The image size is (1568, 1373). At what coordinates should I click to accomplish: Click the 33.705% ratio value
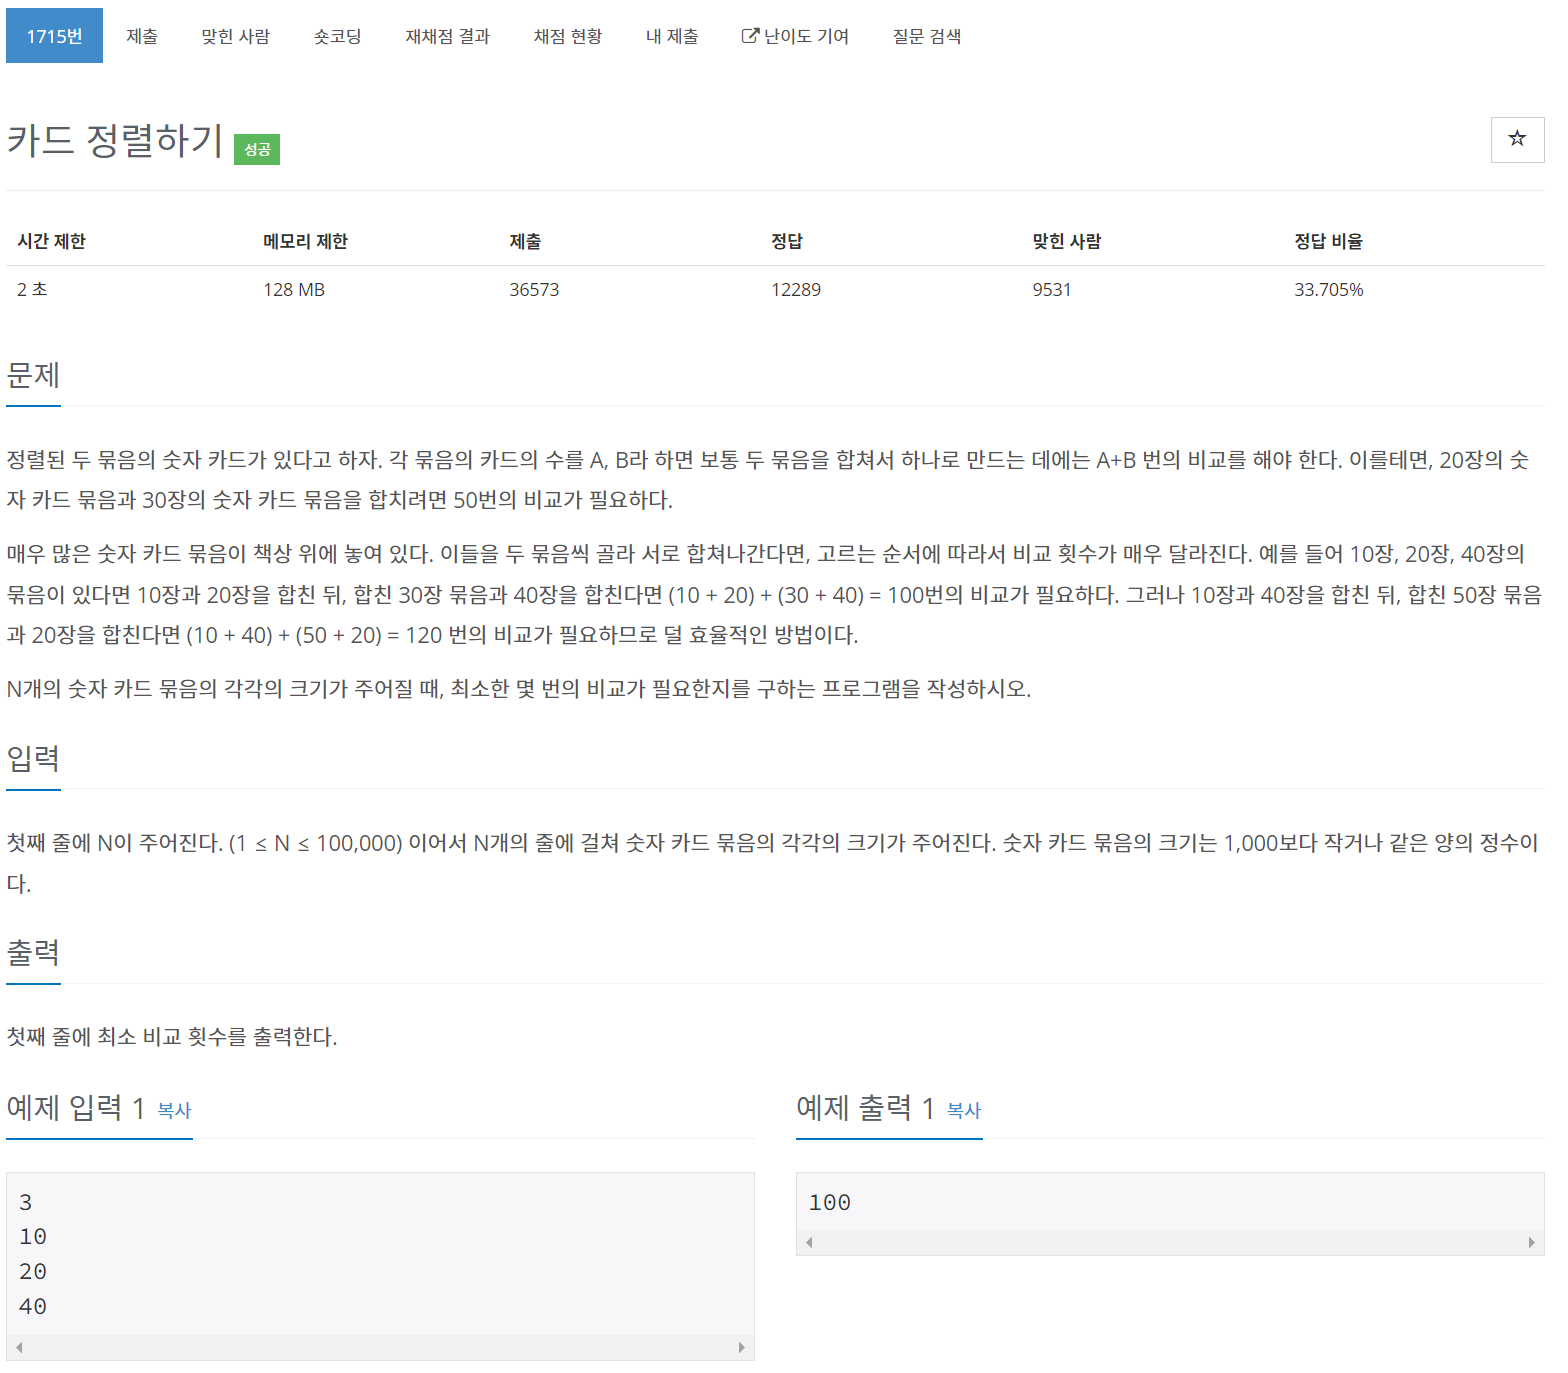[x=1329, y=289]
